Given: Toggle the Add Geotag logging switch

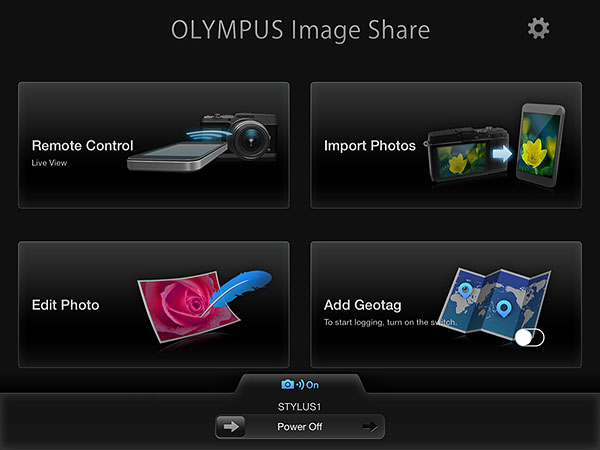Looking at the screenshot, I should (x=529, y=337).
